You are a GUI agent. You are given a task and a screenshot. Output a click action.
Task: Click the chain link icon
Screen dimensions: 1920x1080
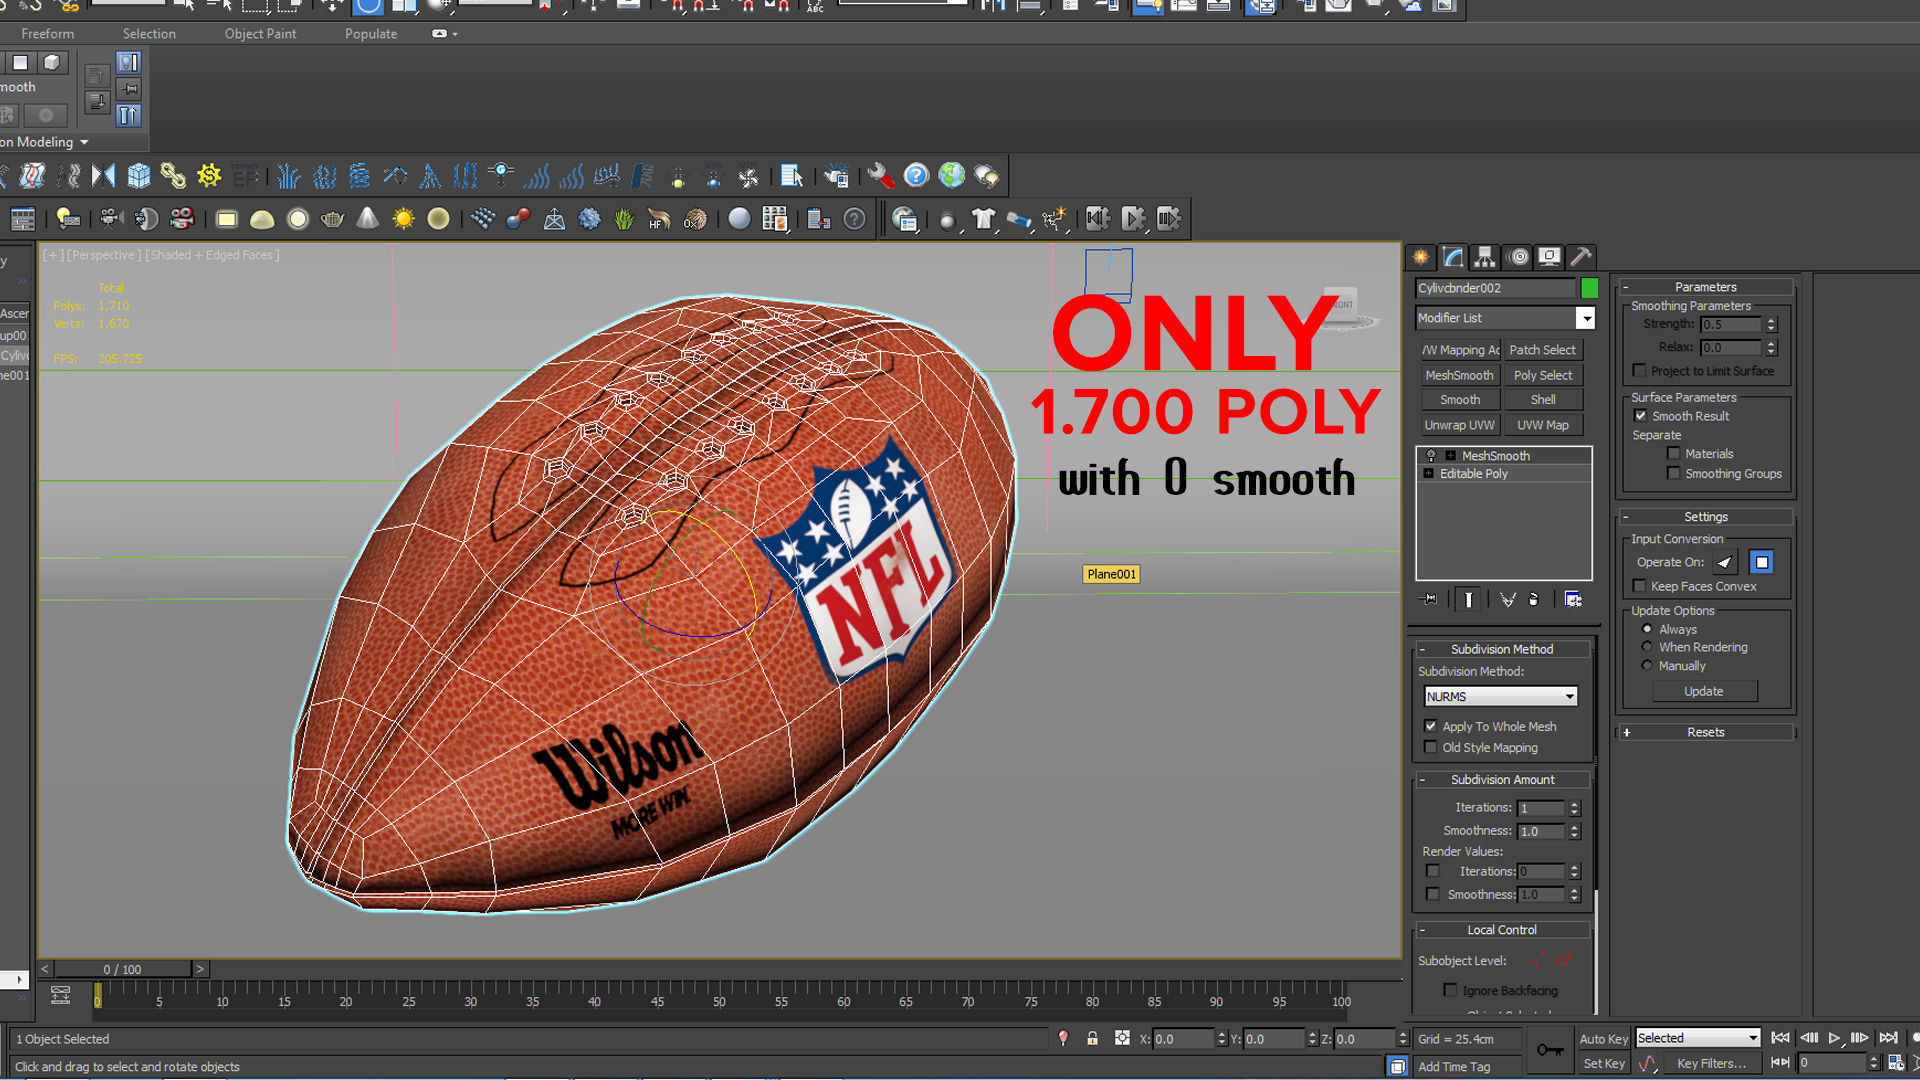point(173,176)
